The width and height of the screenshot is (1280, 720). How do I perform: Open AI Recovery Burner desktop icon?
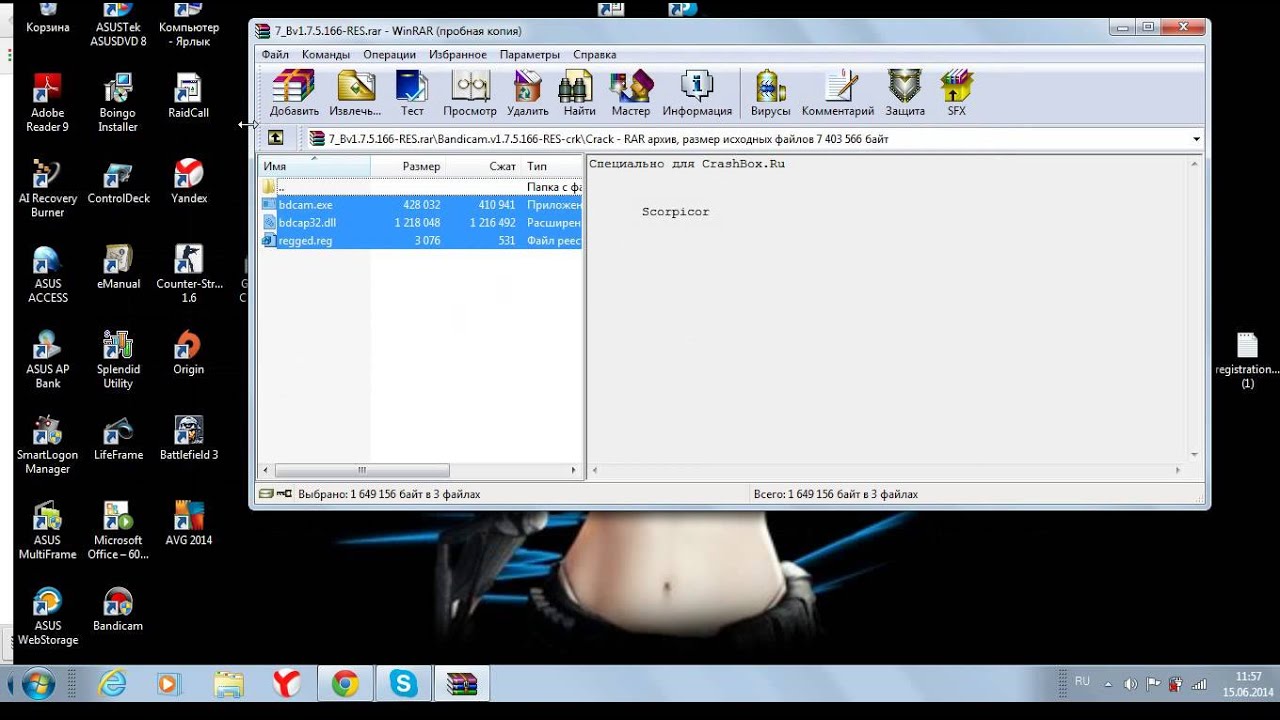48,189
